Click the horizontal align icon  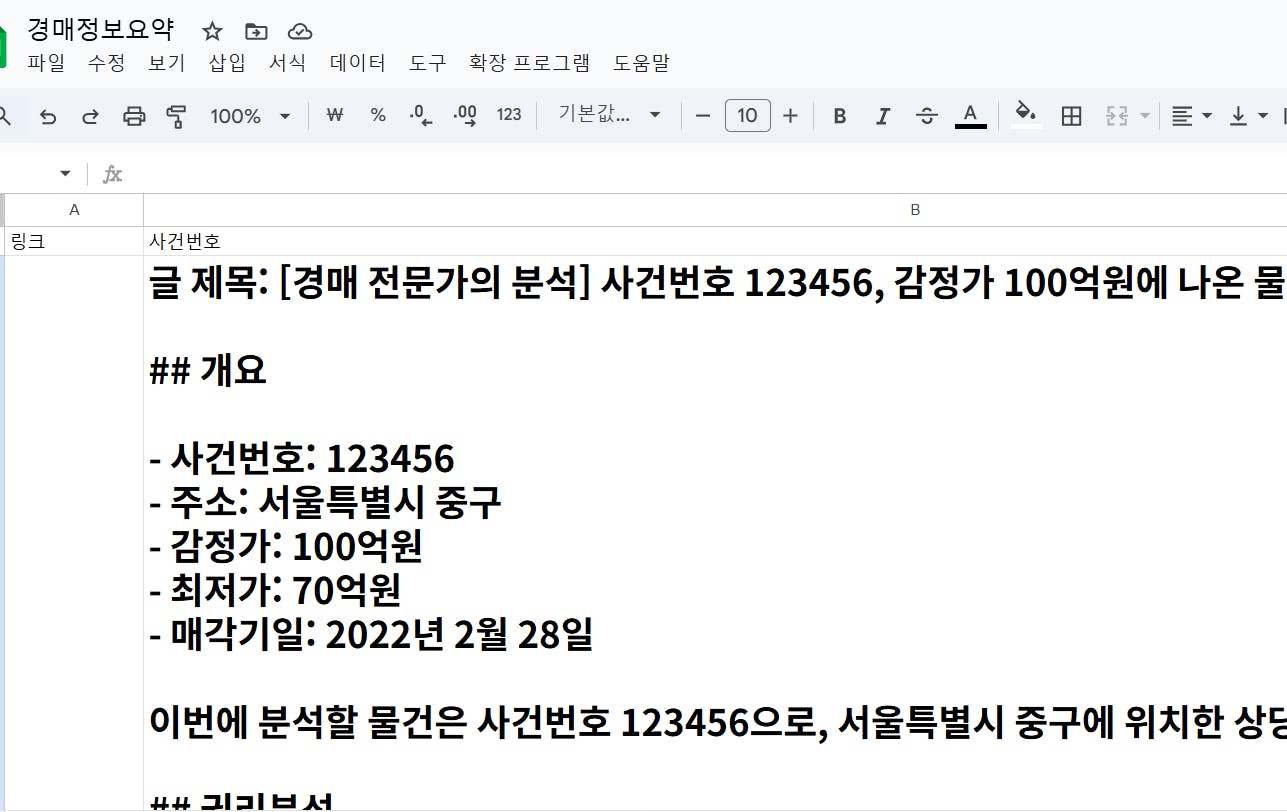tap(1182, 116)
